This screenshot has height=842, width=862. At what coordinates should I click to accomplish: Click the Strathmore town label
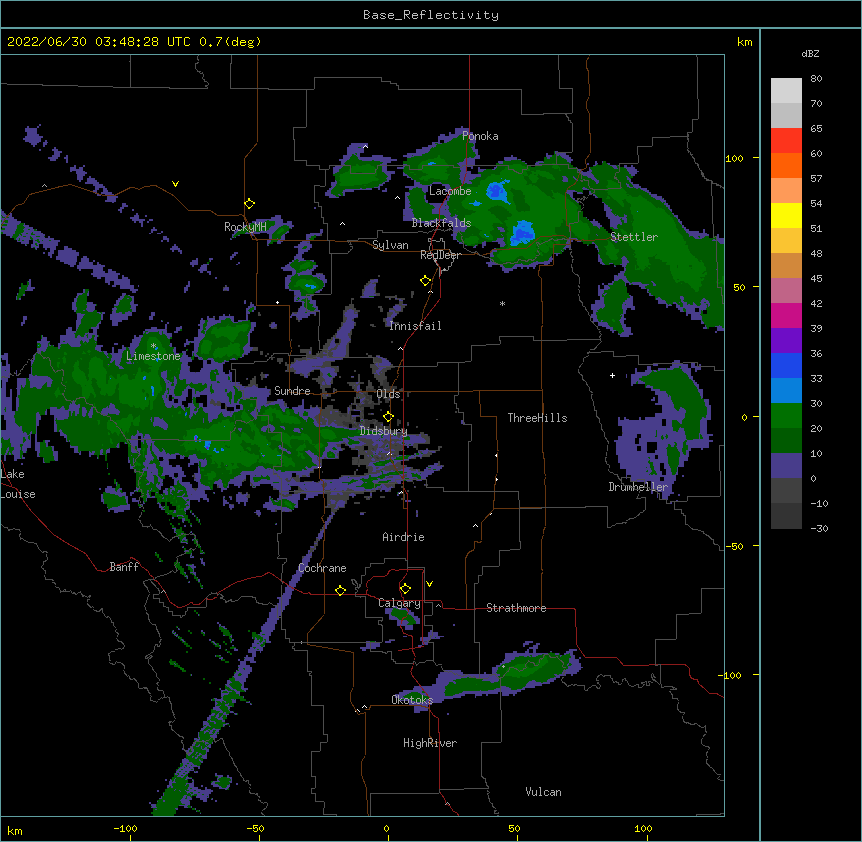pyautogui.click(x=516, y=608)
